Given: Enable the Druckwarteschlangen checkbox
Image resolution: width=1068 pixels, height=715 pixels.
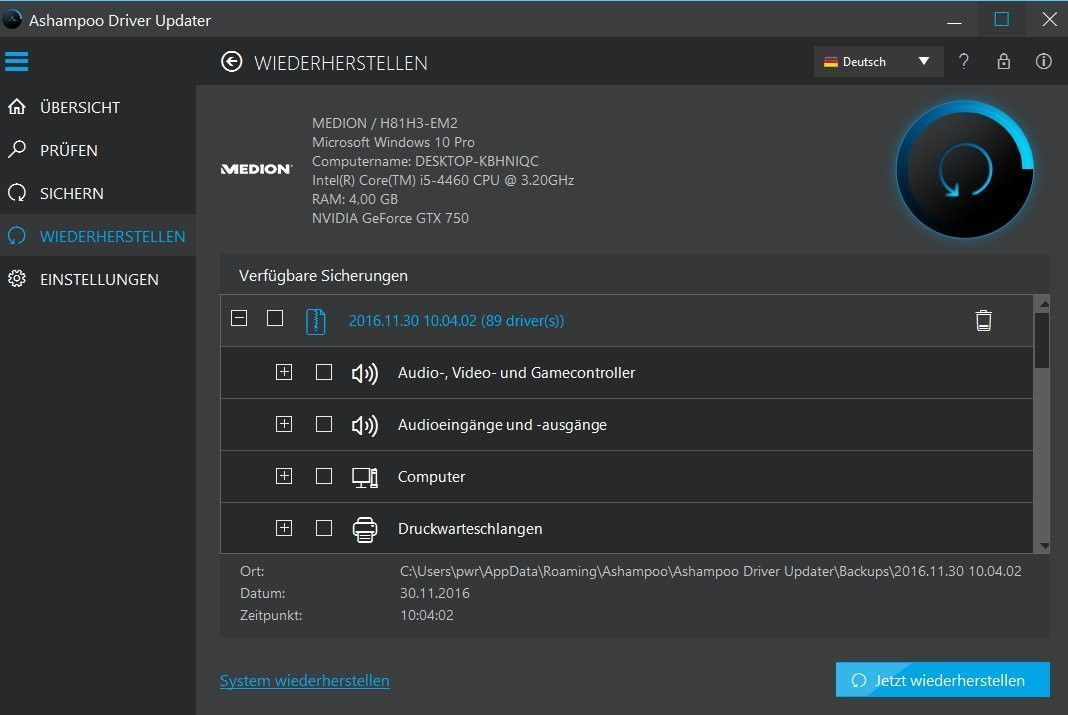Looking at the screenshot, I should click(324, 528).
